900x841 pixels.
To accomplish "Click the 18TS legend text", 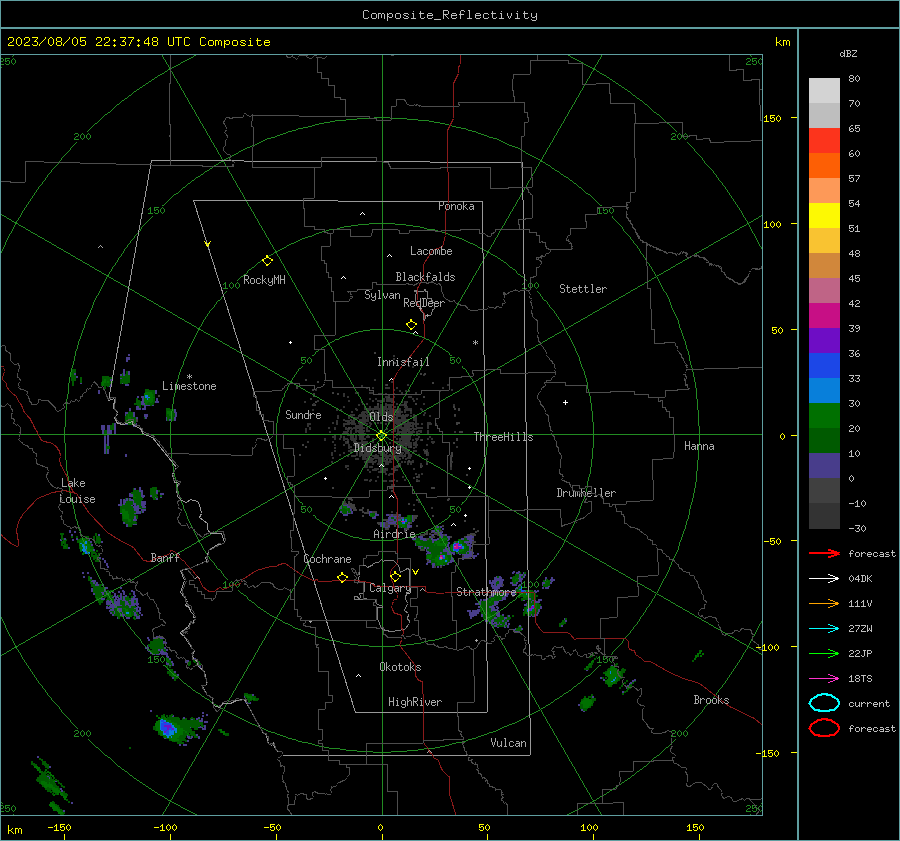I will [x=860, y=679].
